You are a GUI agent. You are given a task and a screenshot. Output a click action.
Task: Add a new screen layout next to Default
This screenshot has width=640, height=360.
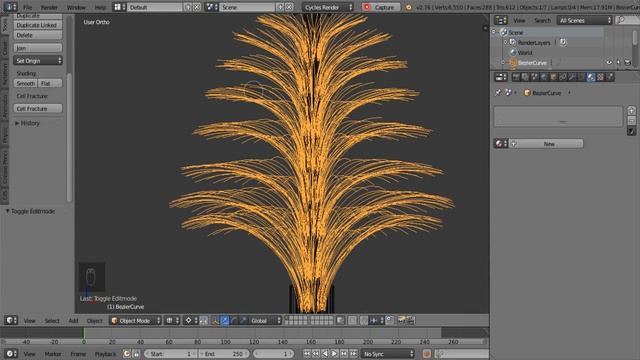(188, 7)
